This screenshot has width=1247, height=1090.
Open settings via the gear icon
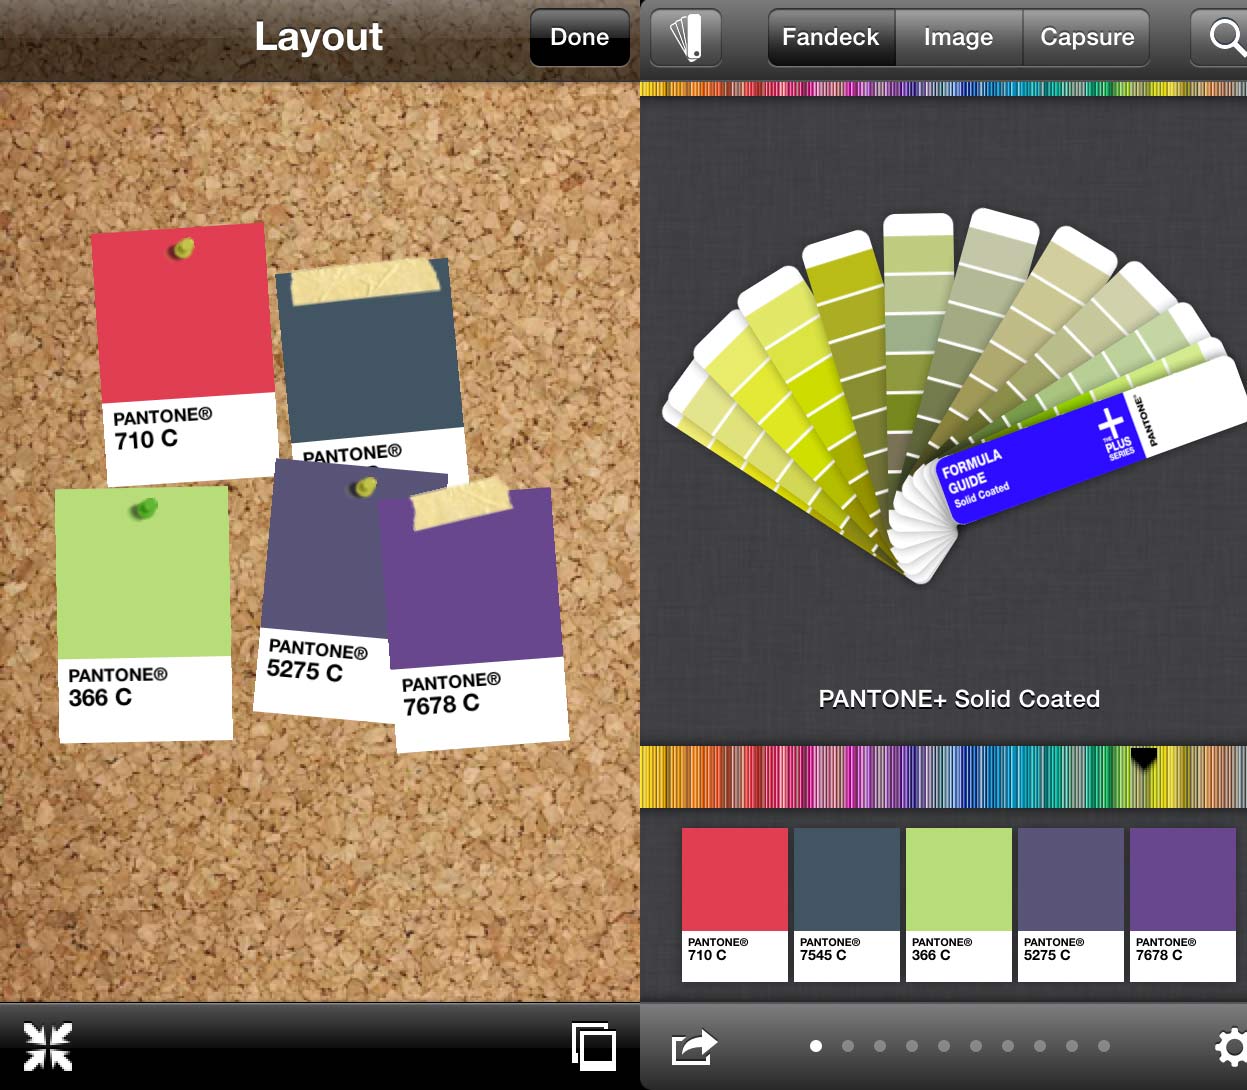1230,1047
